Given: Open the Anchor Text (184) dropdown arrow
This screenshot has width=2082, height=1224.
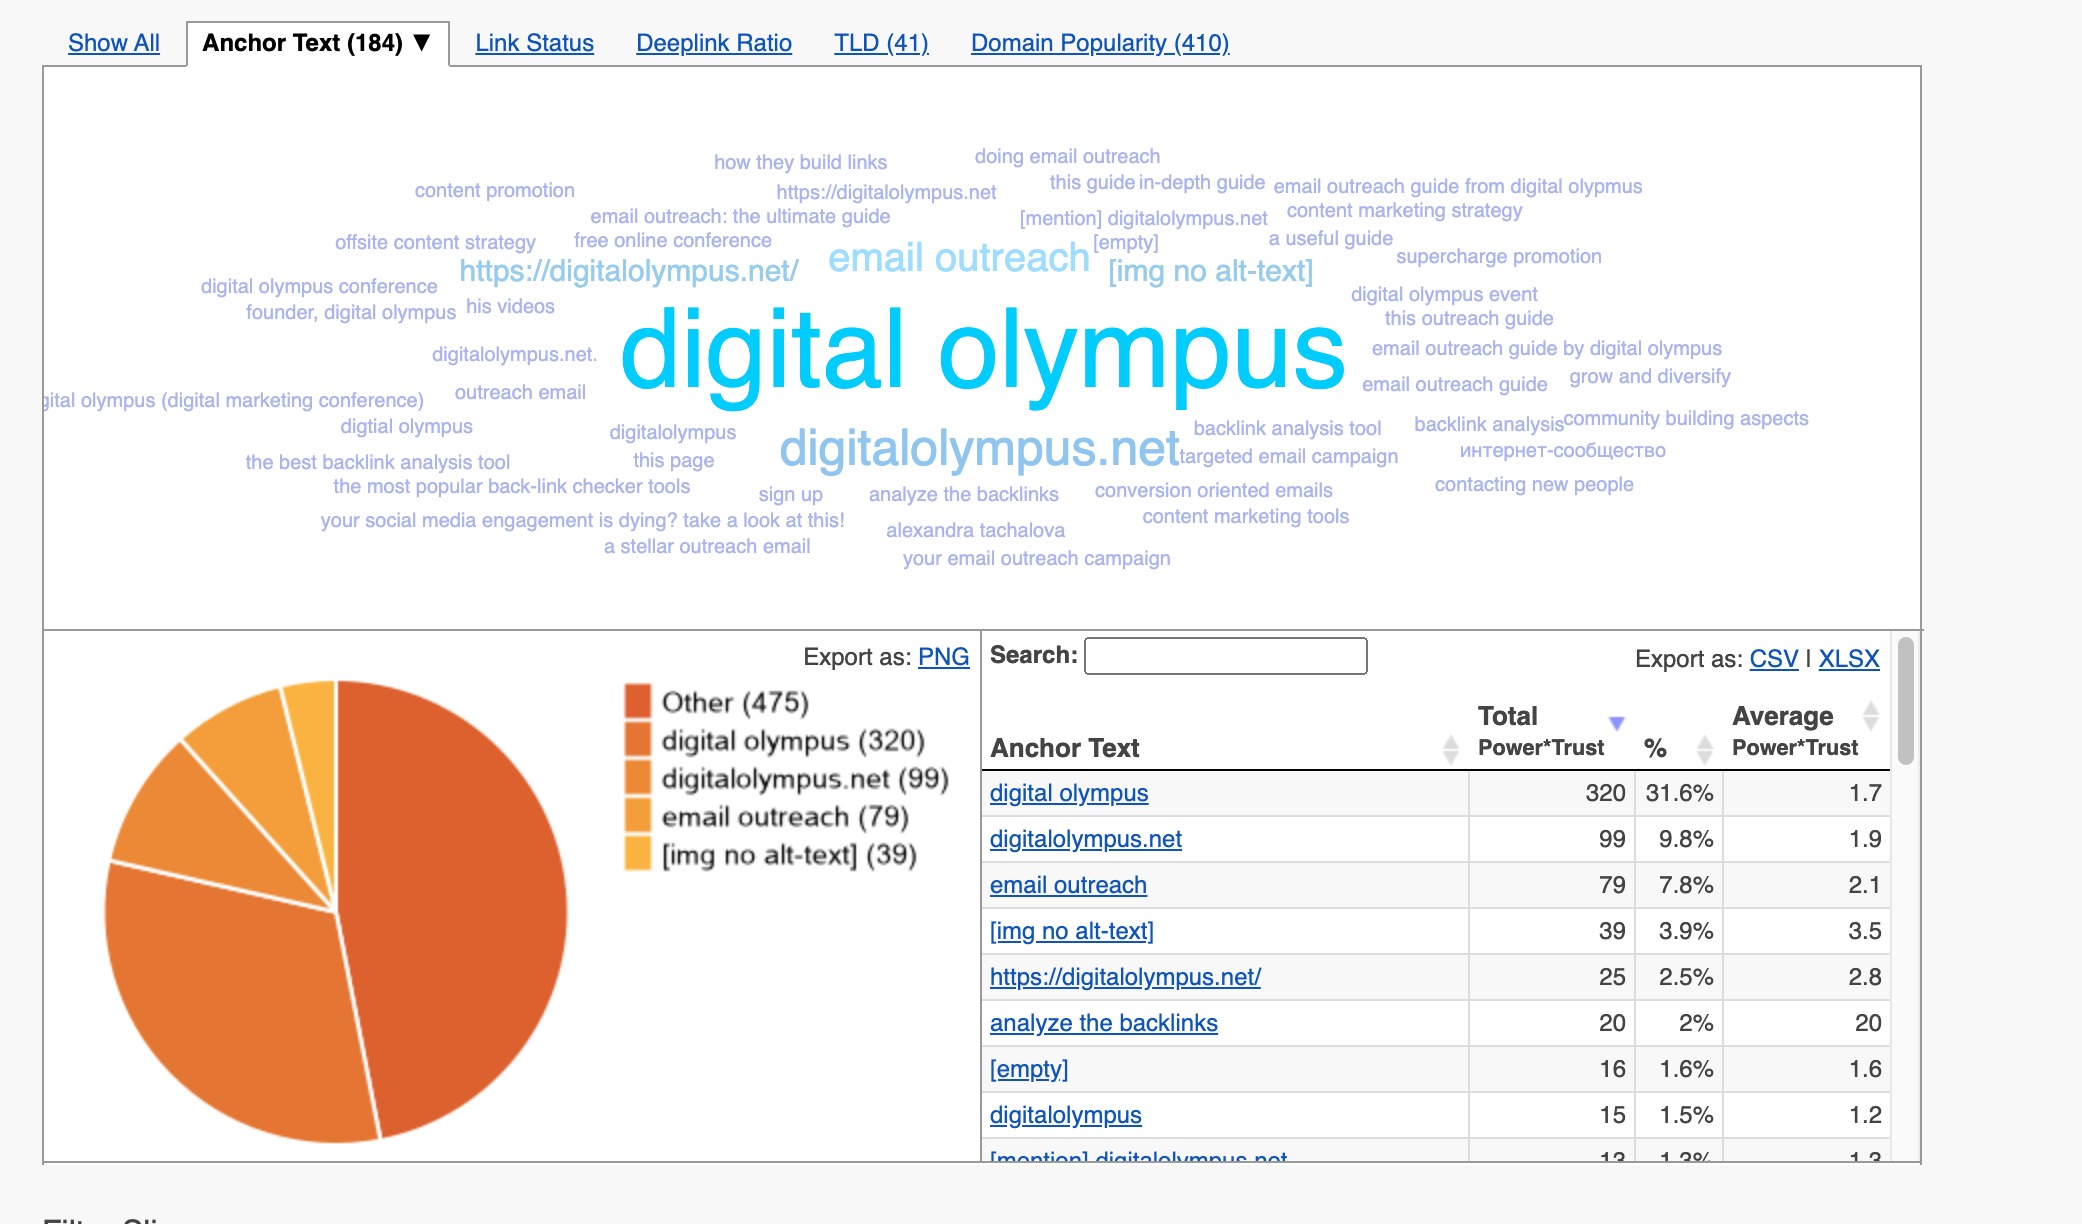Looking at the screenshot, I should (x=422, y=42).
